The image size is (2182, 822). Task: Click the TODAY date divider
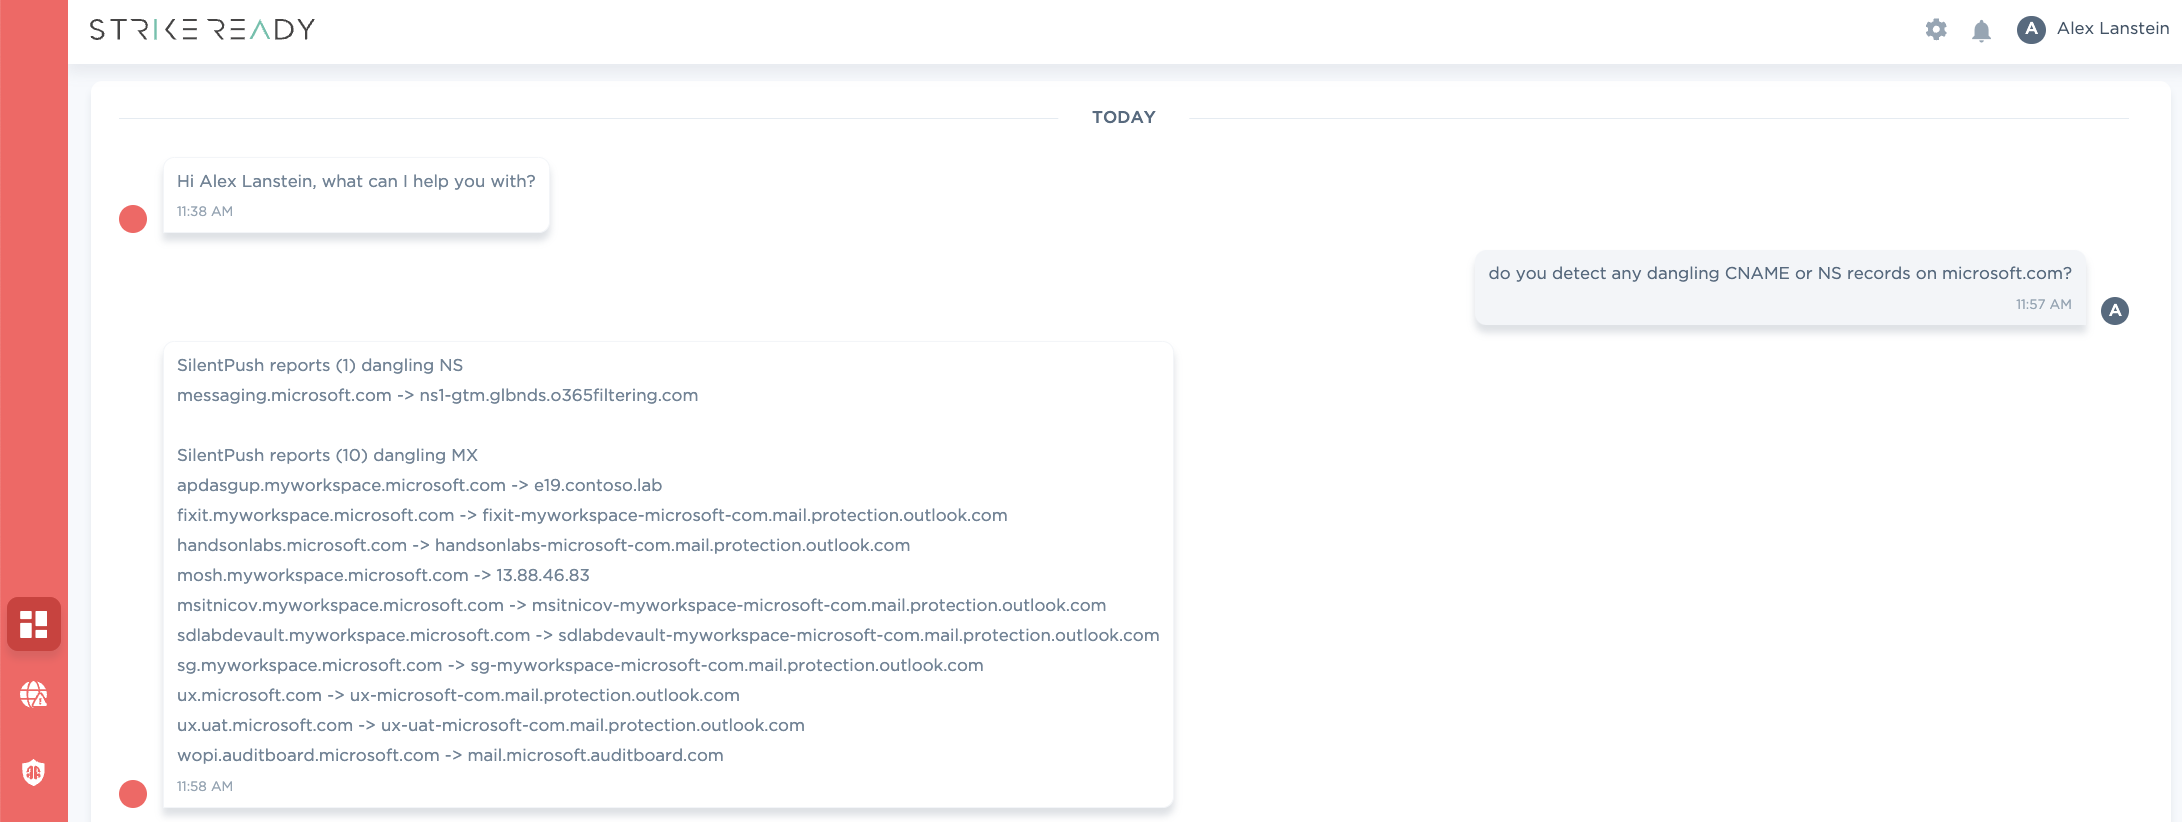pos(1123,117)
